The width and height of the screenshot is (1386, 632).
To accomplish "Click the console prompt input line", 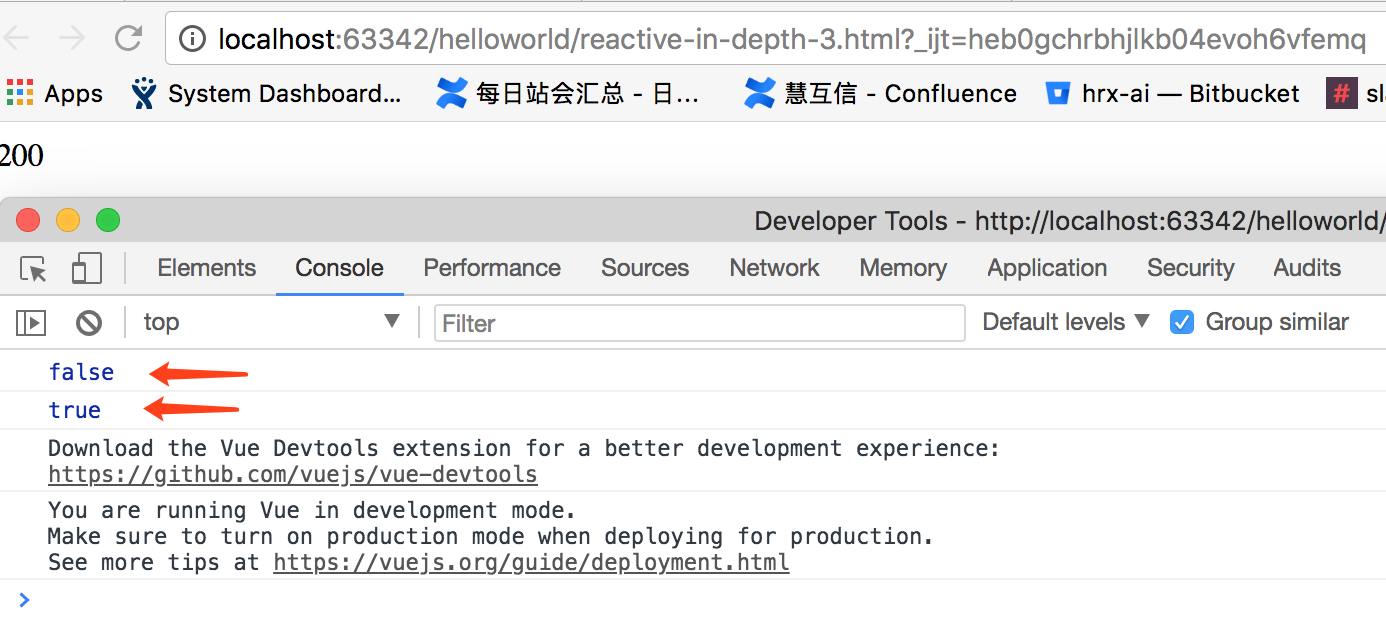I will click(x=600, y=600).
